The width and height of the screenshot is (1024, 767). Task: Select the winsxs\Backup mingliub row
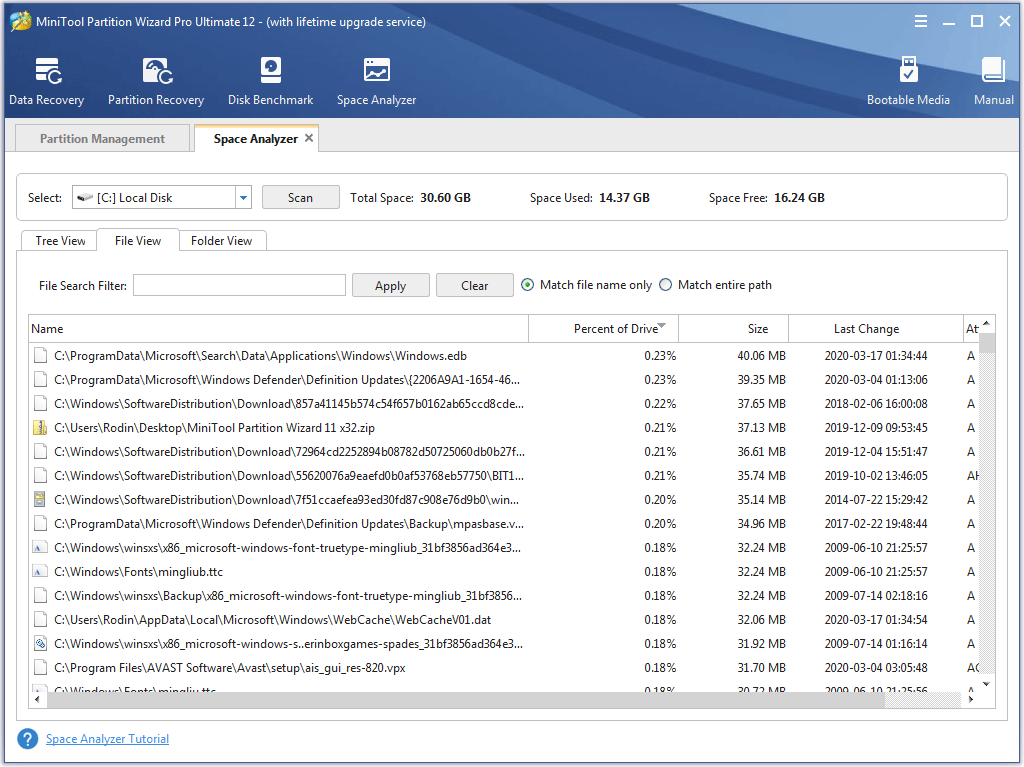(x=504, y=595)
